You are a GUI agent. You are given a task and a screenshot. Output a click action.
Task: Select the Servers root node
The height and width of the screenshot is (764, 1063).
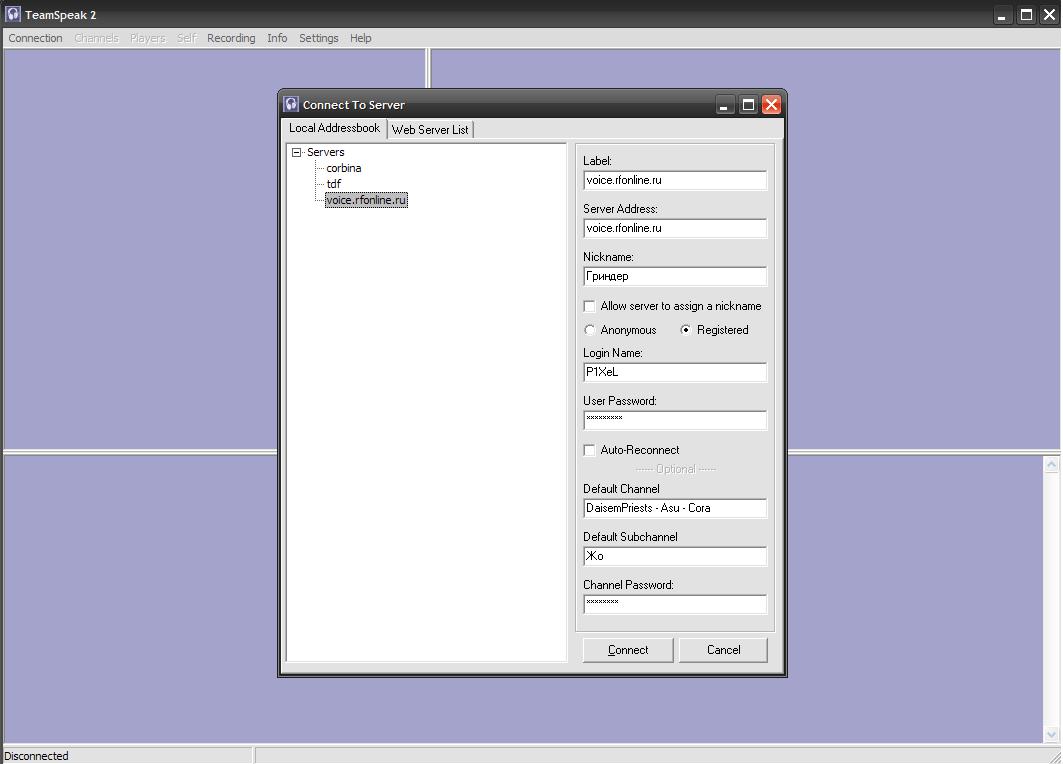click(325, 153)
